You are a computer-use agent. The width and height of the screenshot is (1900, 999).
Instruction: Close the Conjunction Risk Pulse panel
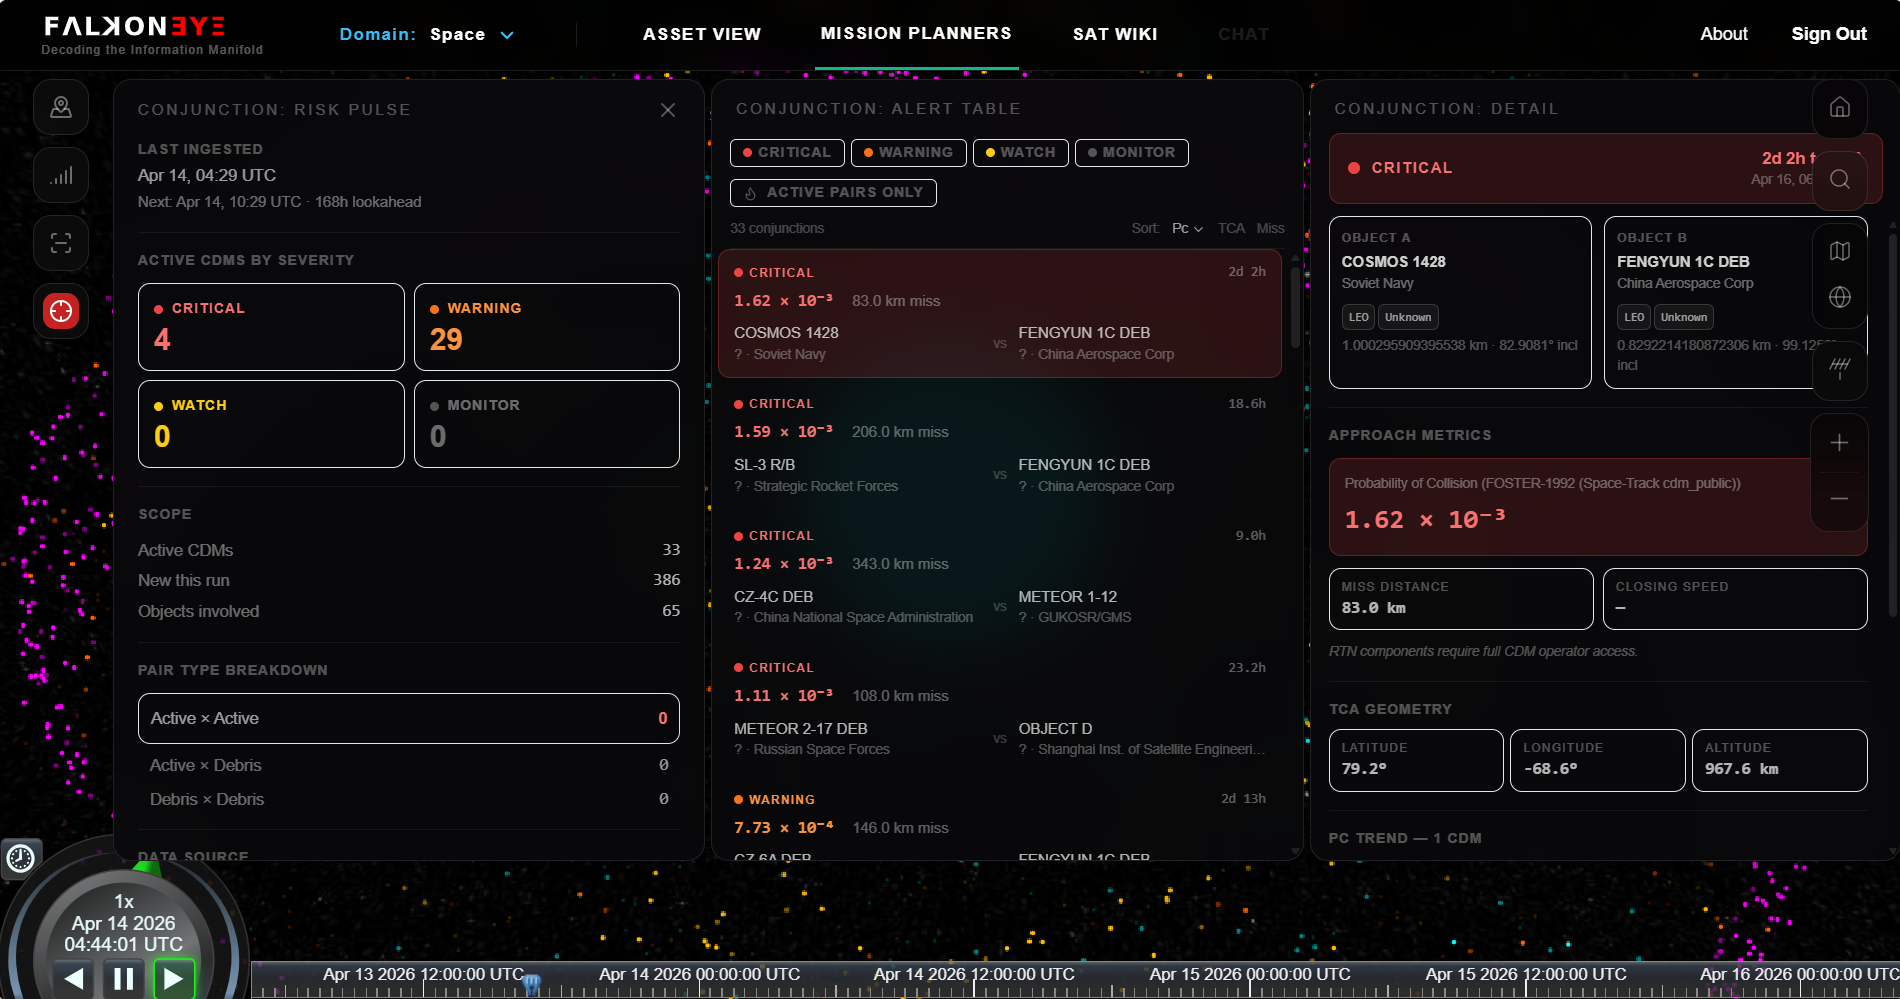click(x=668, y=110)
